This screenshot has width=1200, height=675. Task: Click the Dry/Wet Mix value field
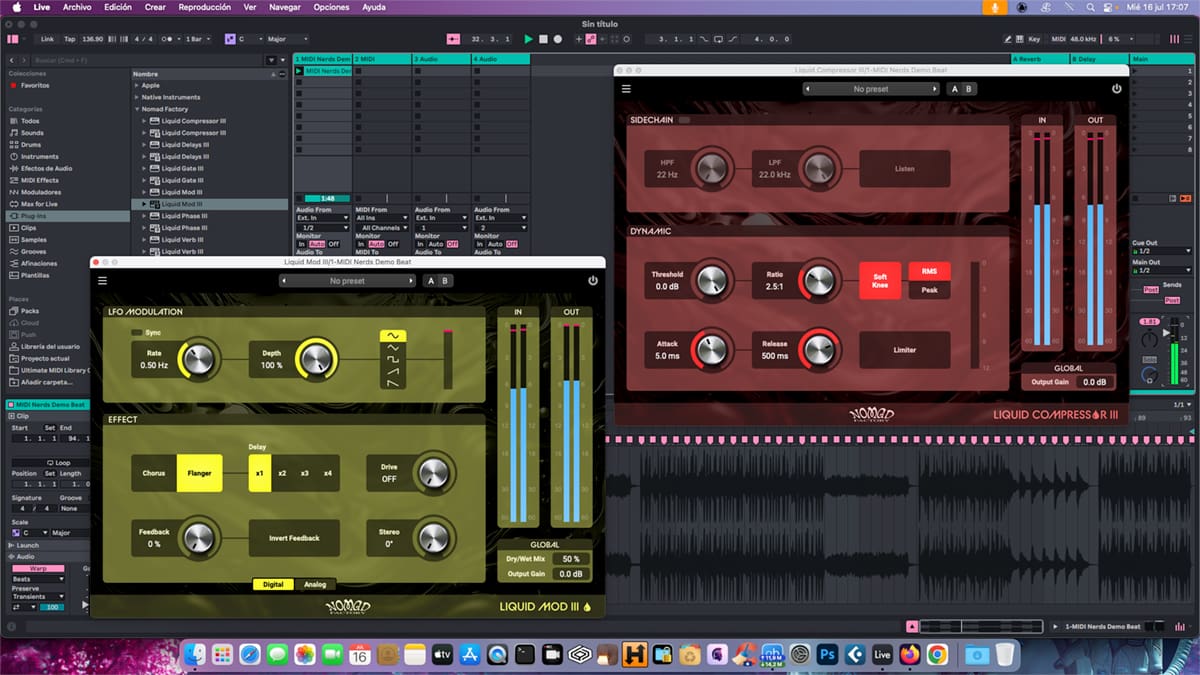click(571, 559)
